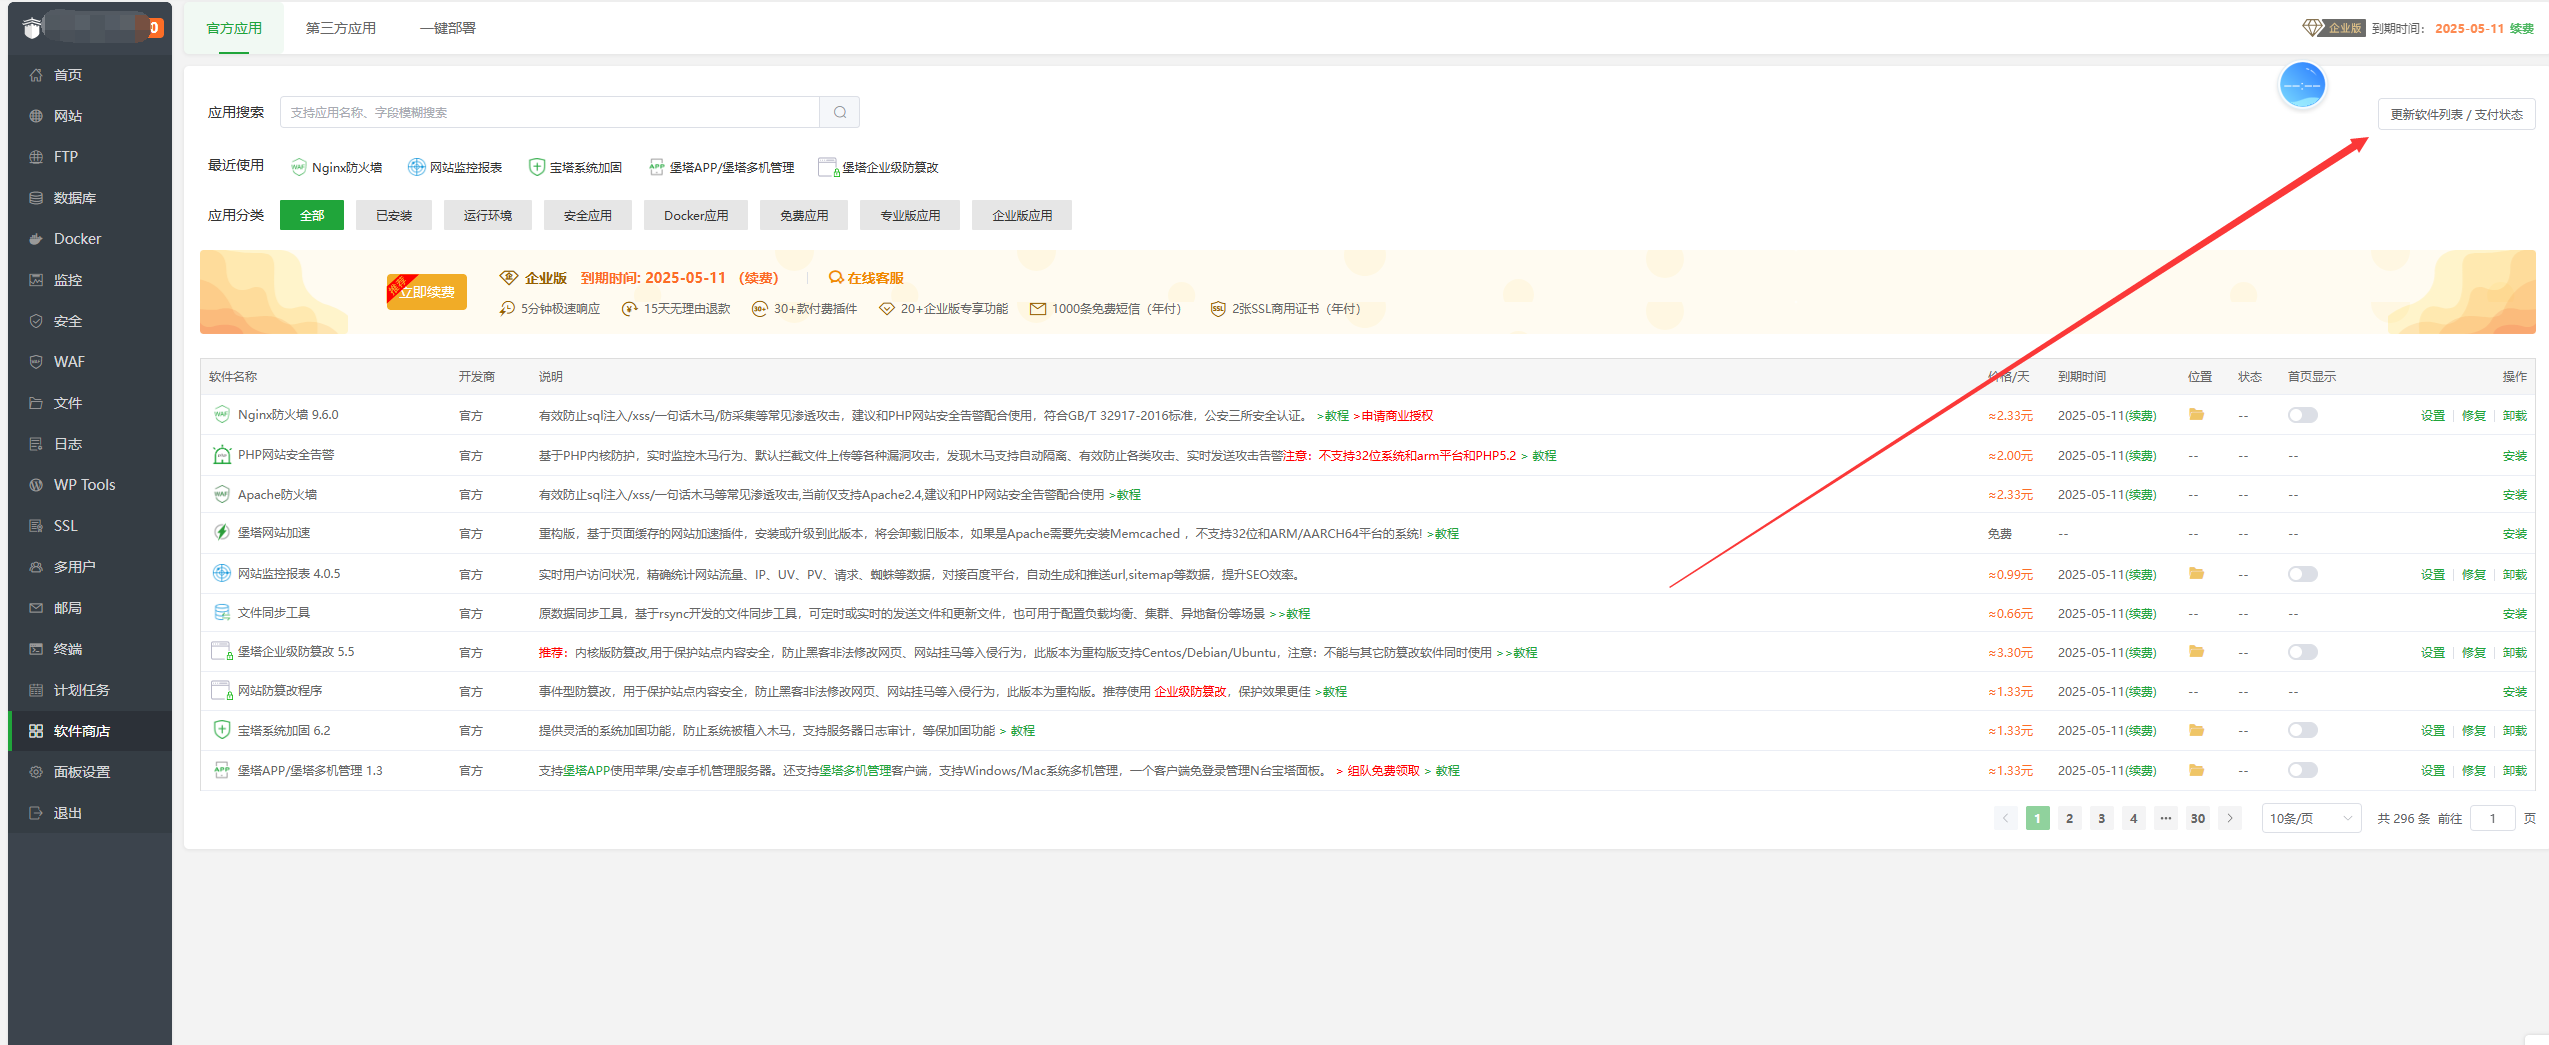The width and height of the screenshot is (2549, 1045).
Task: Open folder location for Nginx防火墙 row
Action: tap(2196, 415)
